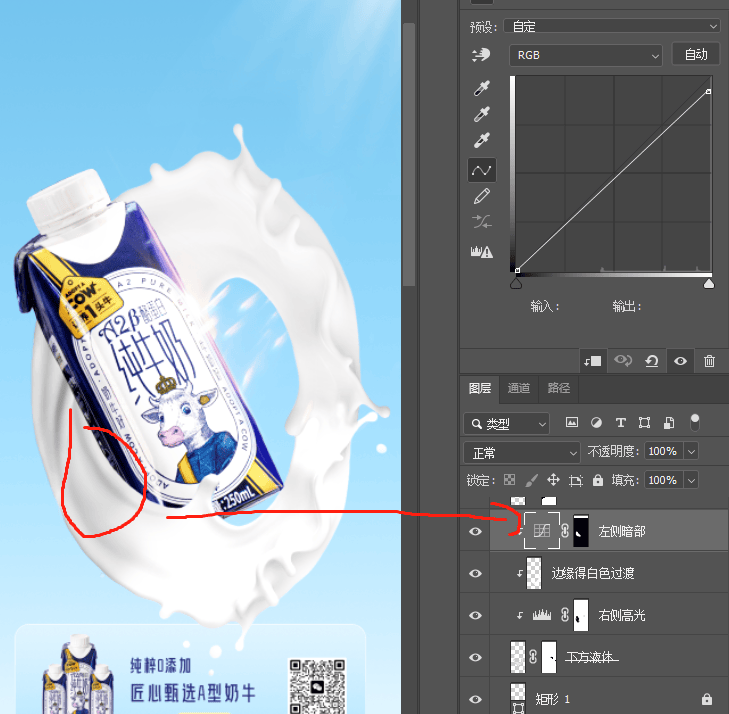
Task: Lock transparent pixels
Action: coord(510,480)
